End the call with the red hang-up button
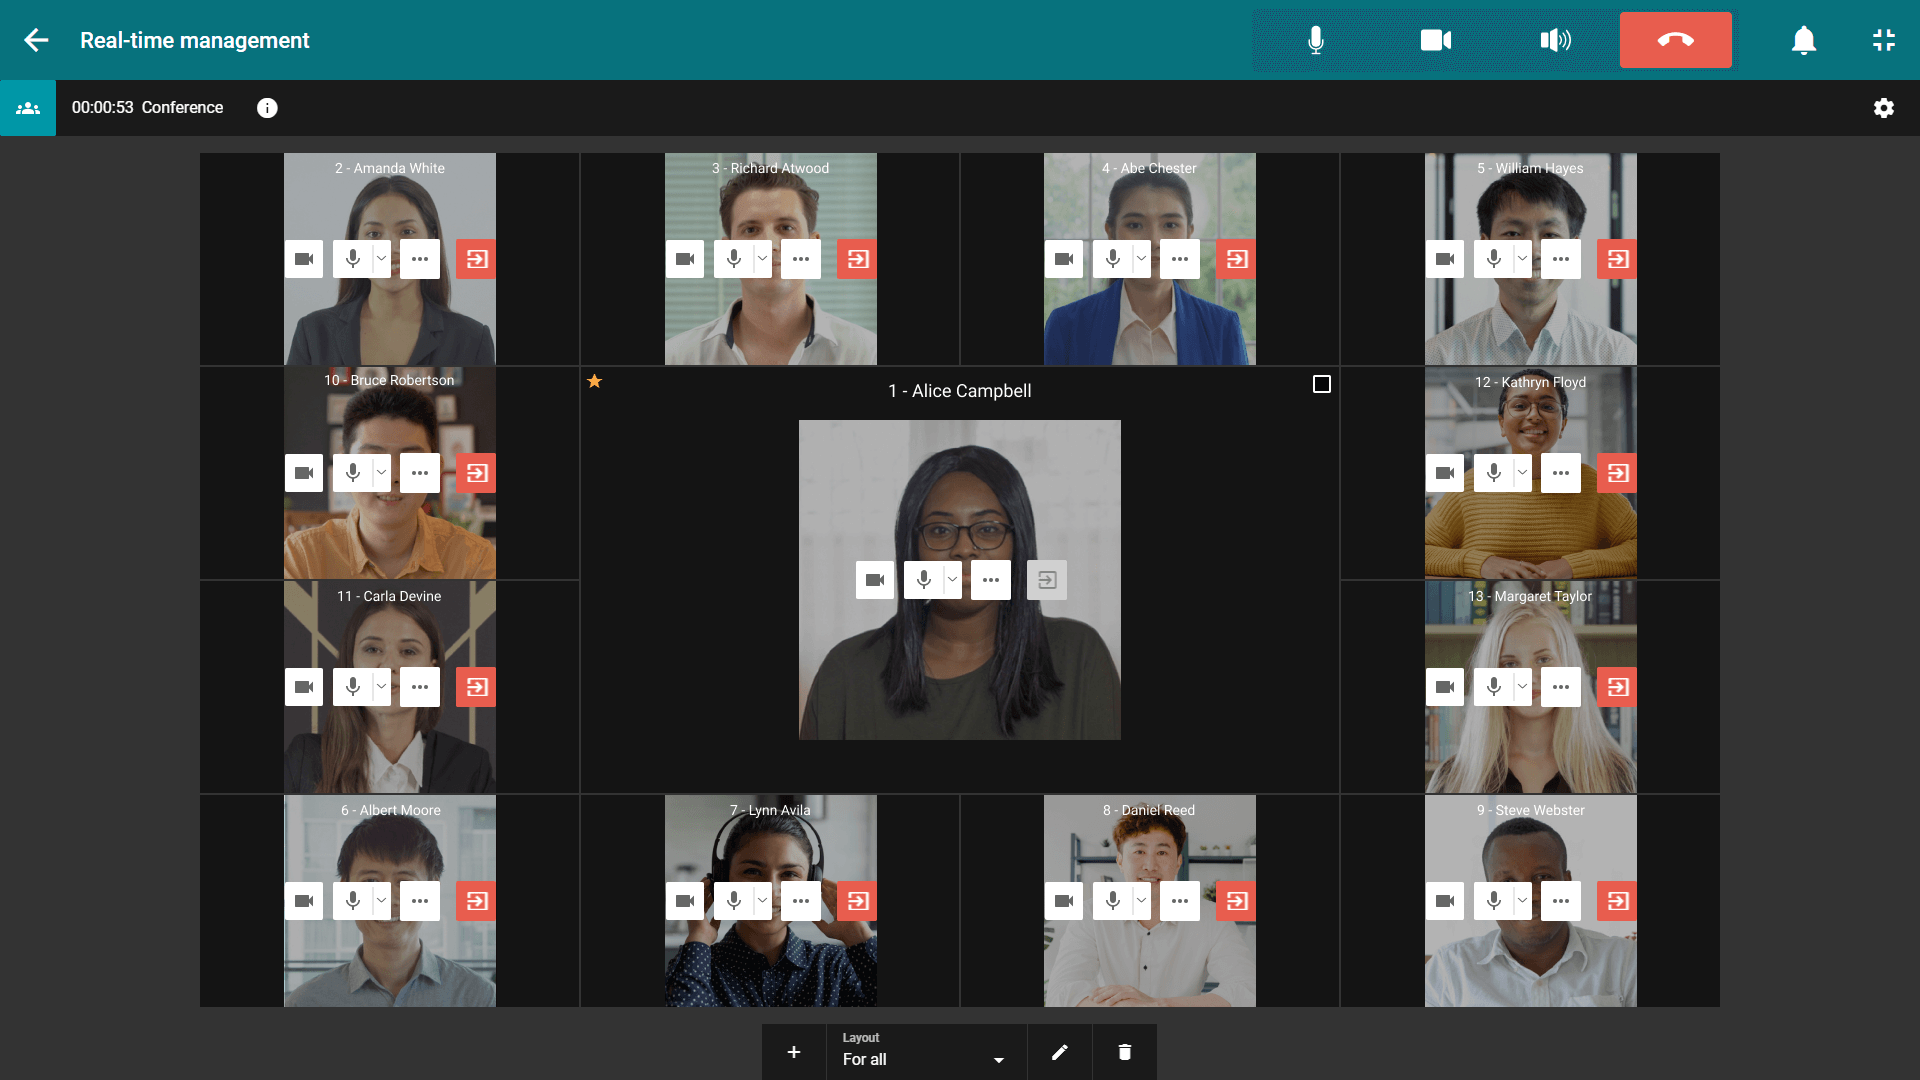 pos(1675,40)
